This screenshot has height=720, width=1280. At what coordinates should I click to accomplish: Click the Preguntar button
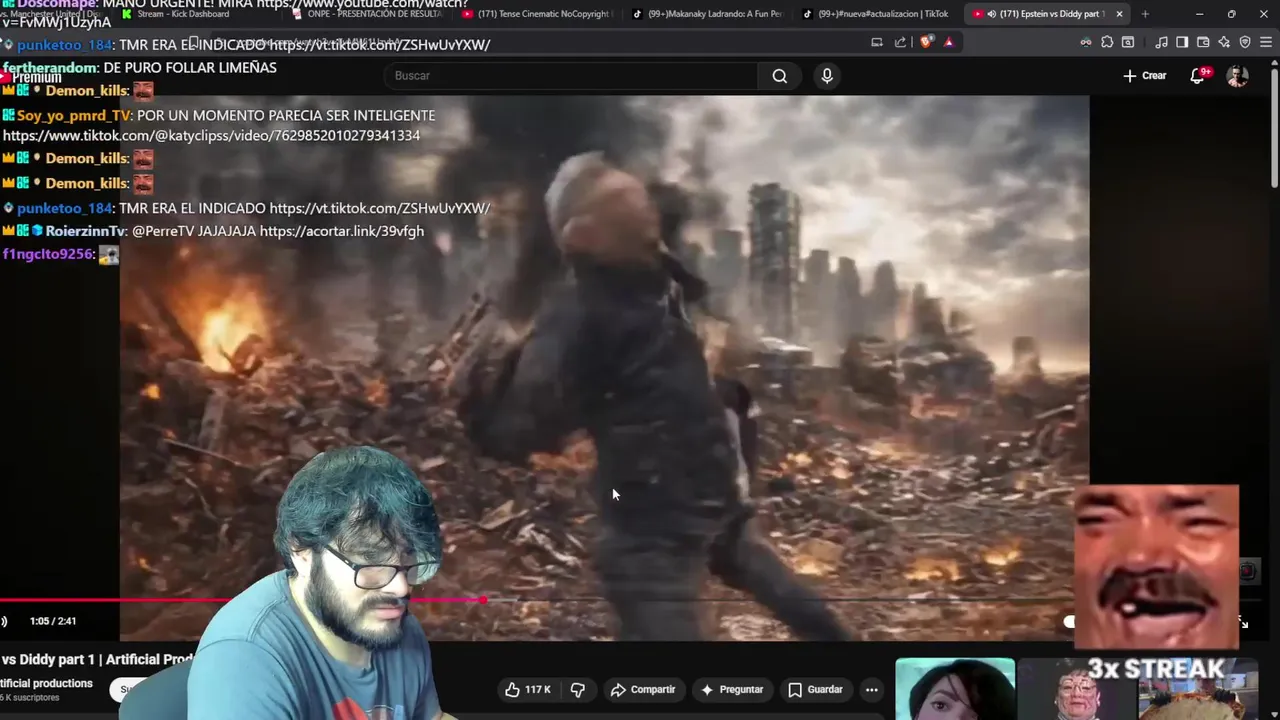tap(732, 690)
